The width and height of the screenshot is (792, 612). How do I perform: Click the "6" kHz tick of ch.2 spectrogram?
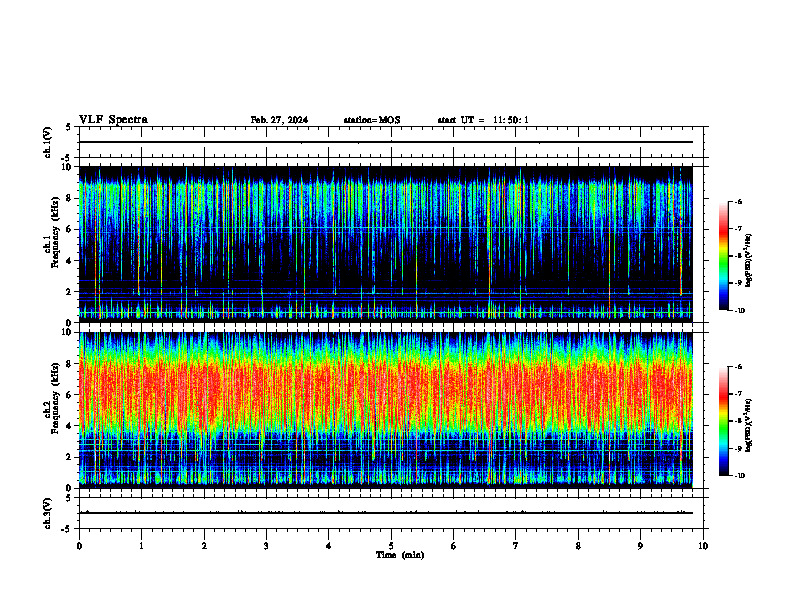click(69, 395)
